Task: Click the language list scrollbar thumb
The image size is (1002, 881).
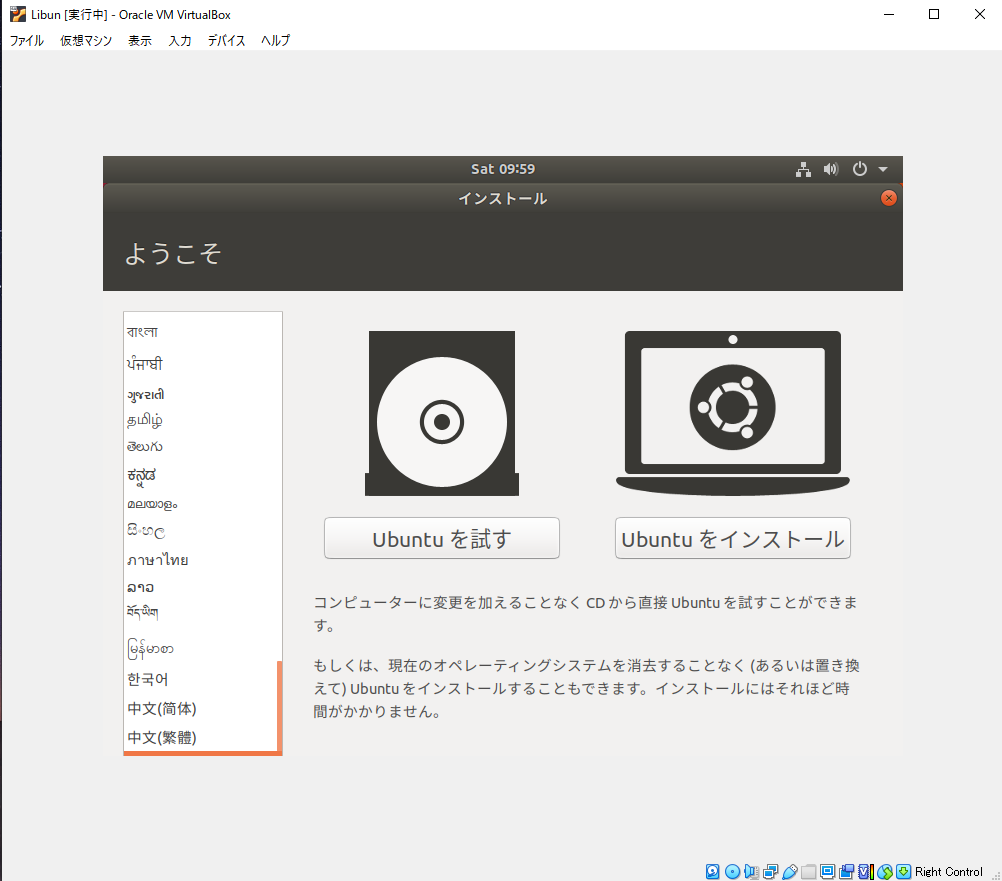Action: tap(279, 706)
